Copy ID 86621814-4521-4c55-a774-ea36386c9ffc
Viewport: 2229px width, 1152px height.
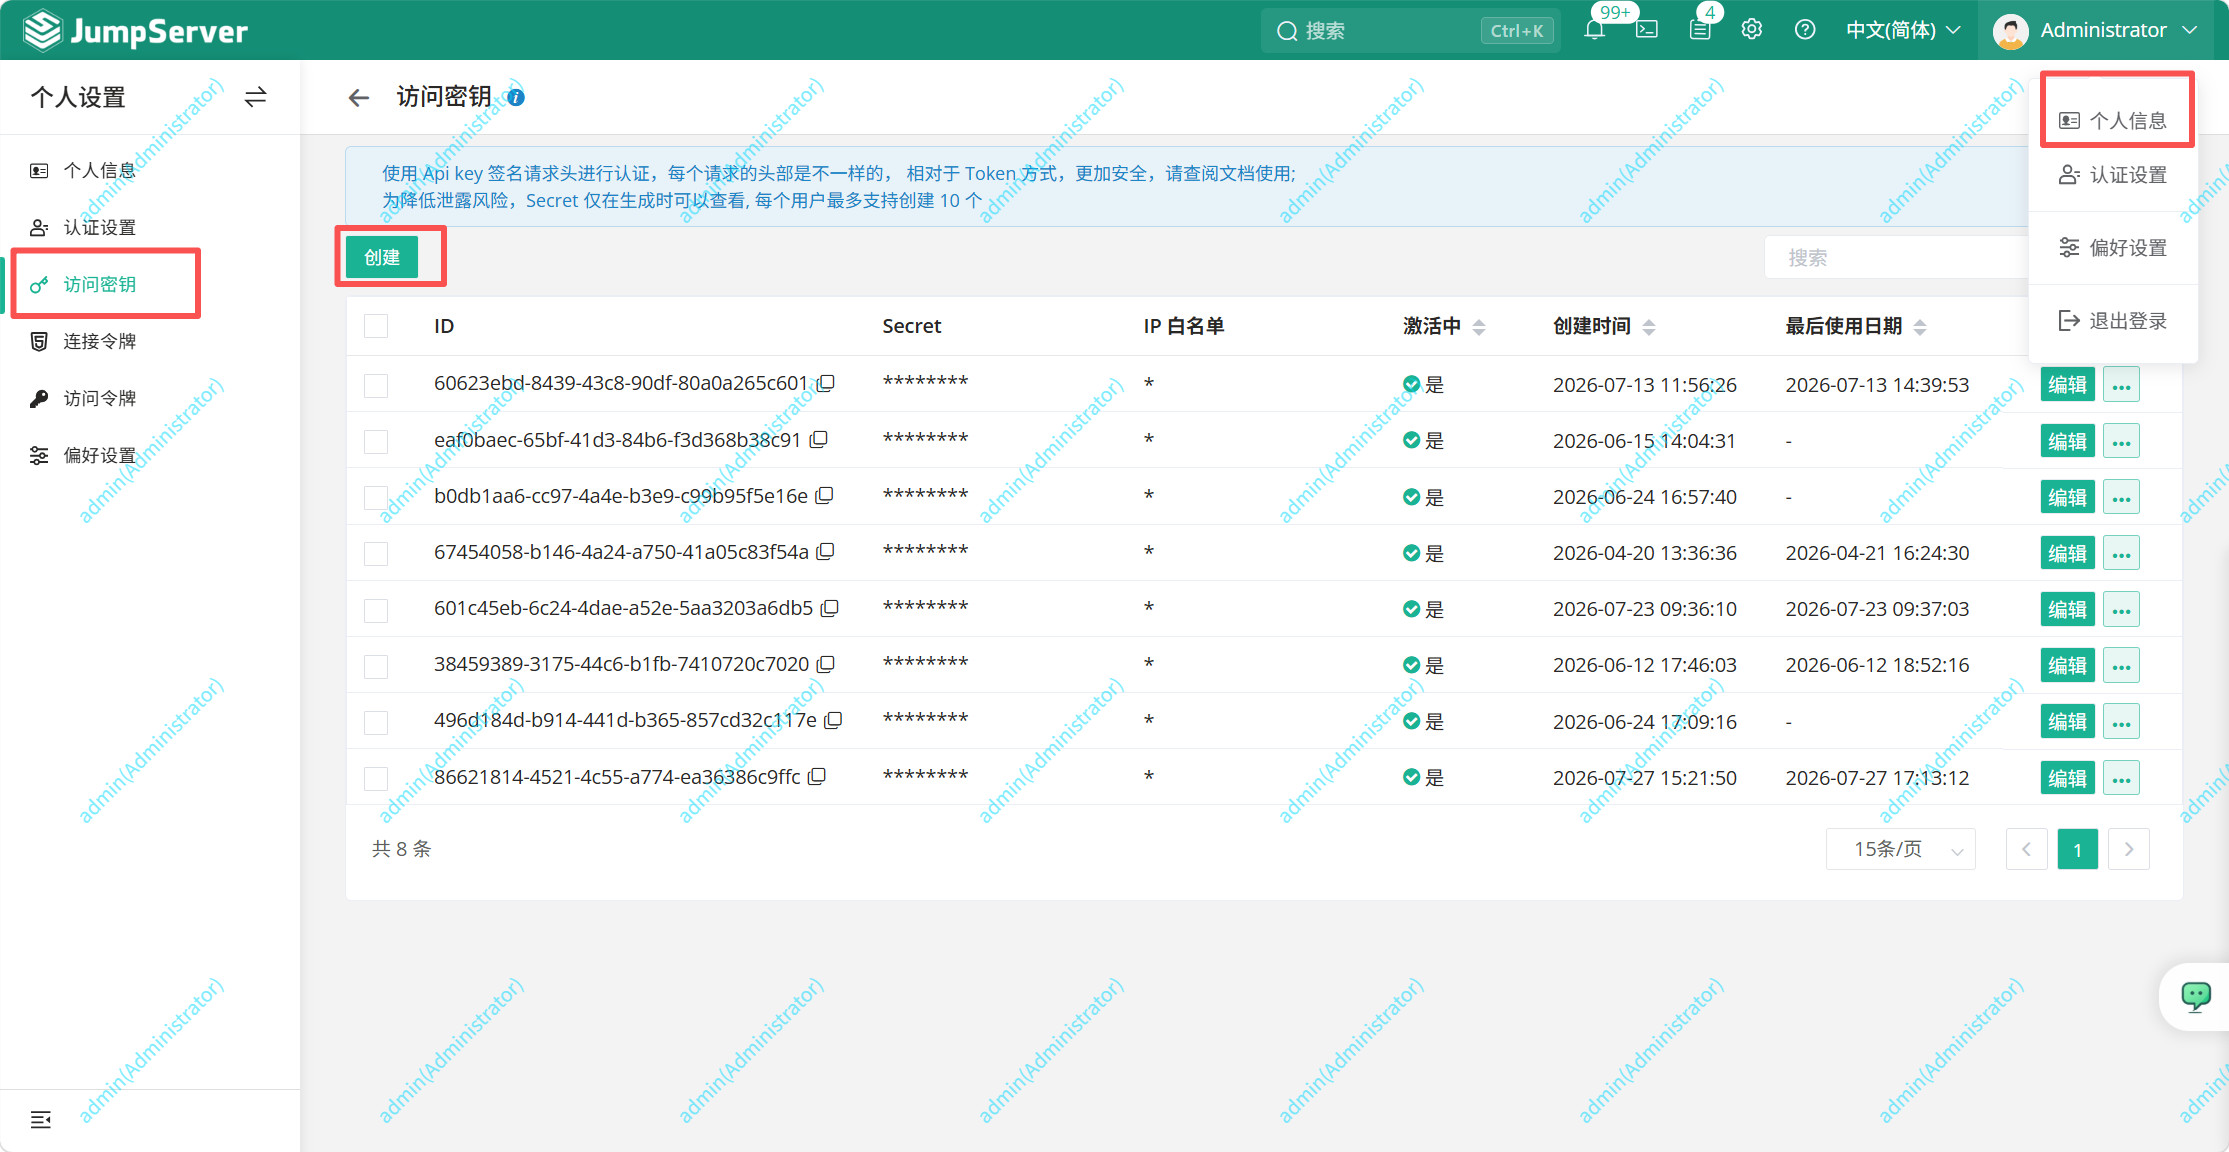pyautogui.click(x=818, y=776)
